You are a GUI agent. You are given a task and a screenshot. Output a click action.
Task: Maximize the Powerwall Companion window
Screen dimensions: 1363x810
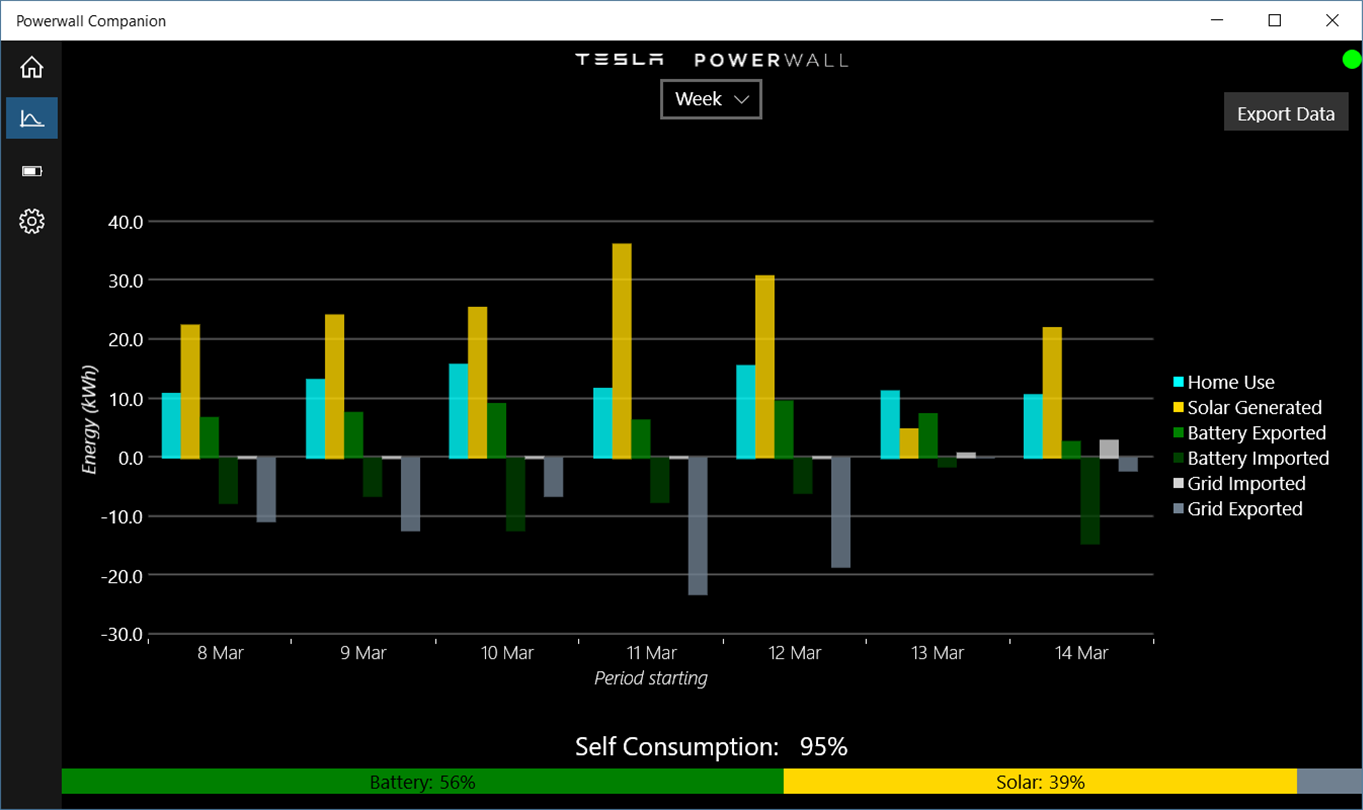(x=1275, y=20)
